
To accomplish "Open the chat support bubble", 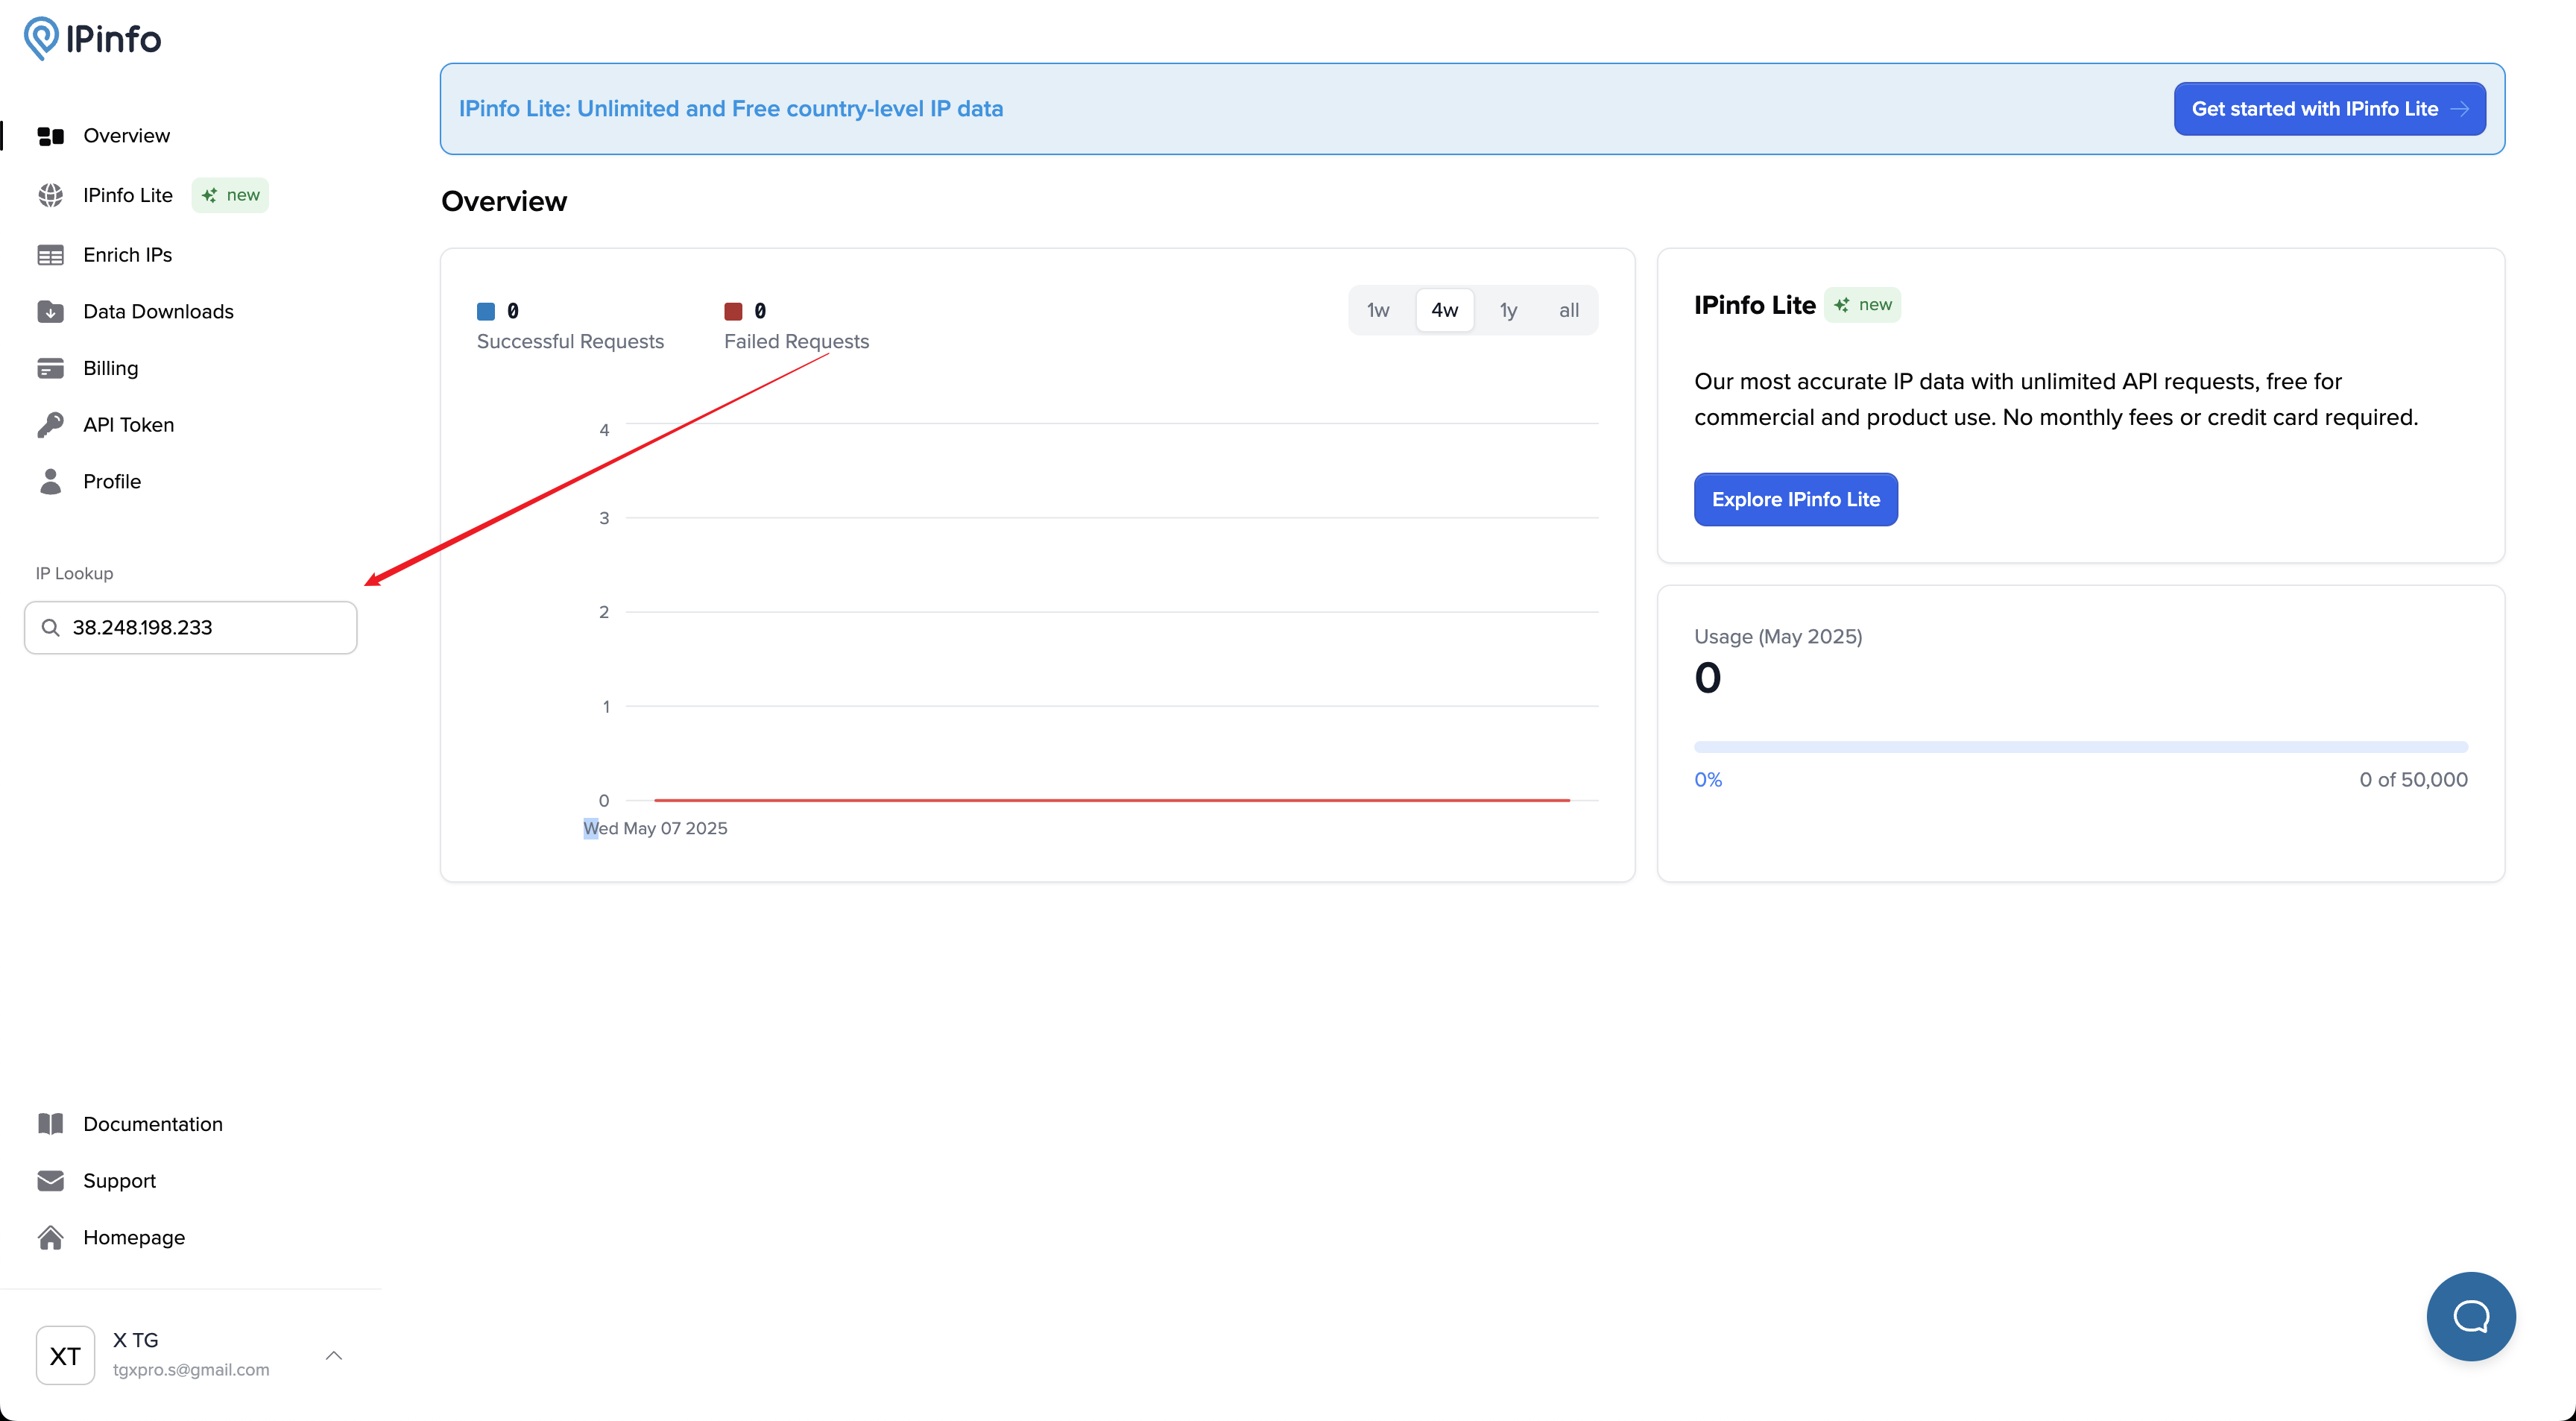I will tap(2470, 1316).
